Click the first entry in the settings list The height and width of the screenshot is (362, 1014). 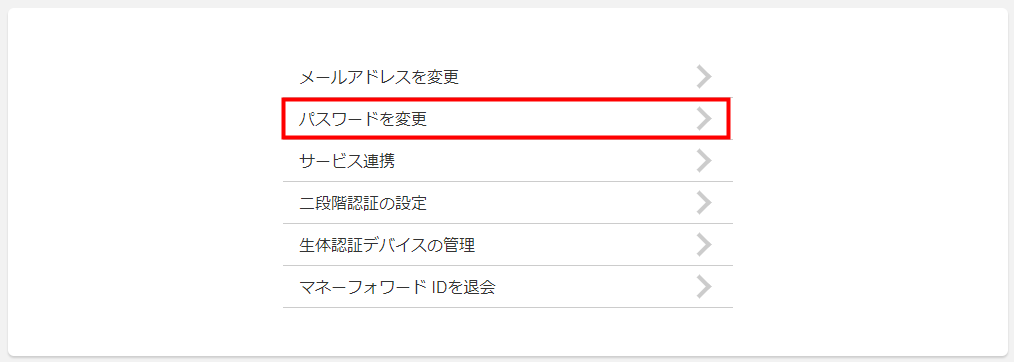(508, 77)
